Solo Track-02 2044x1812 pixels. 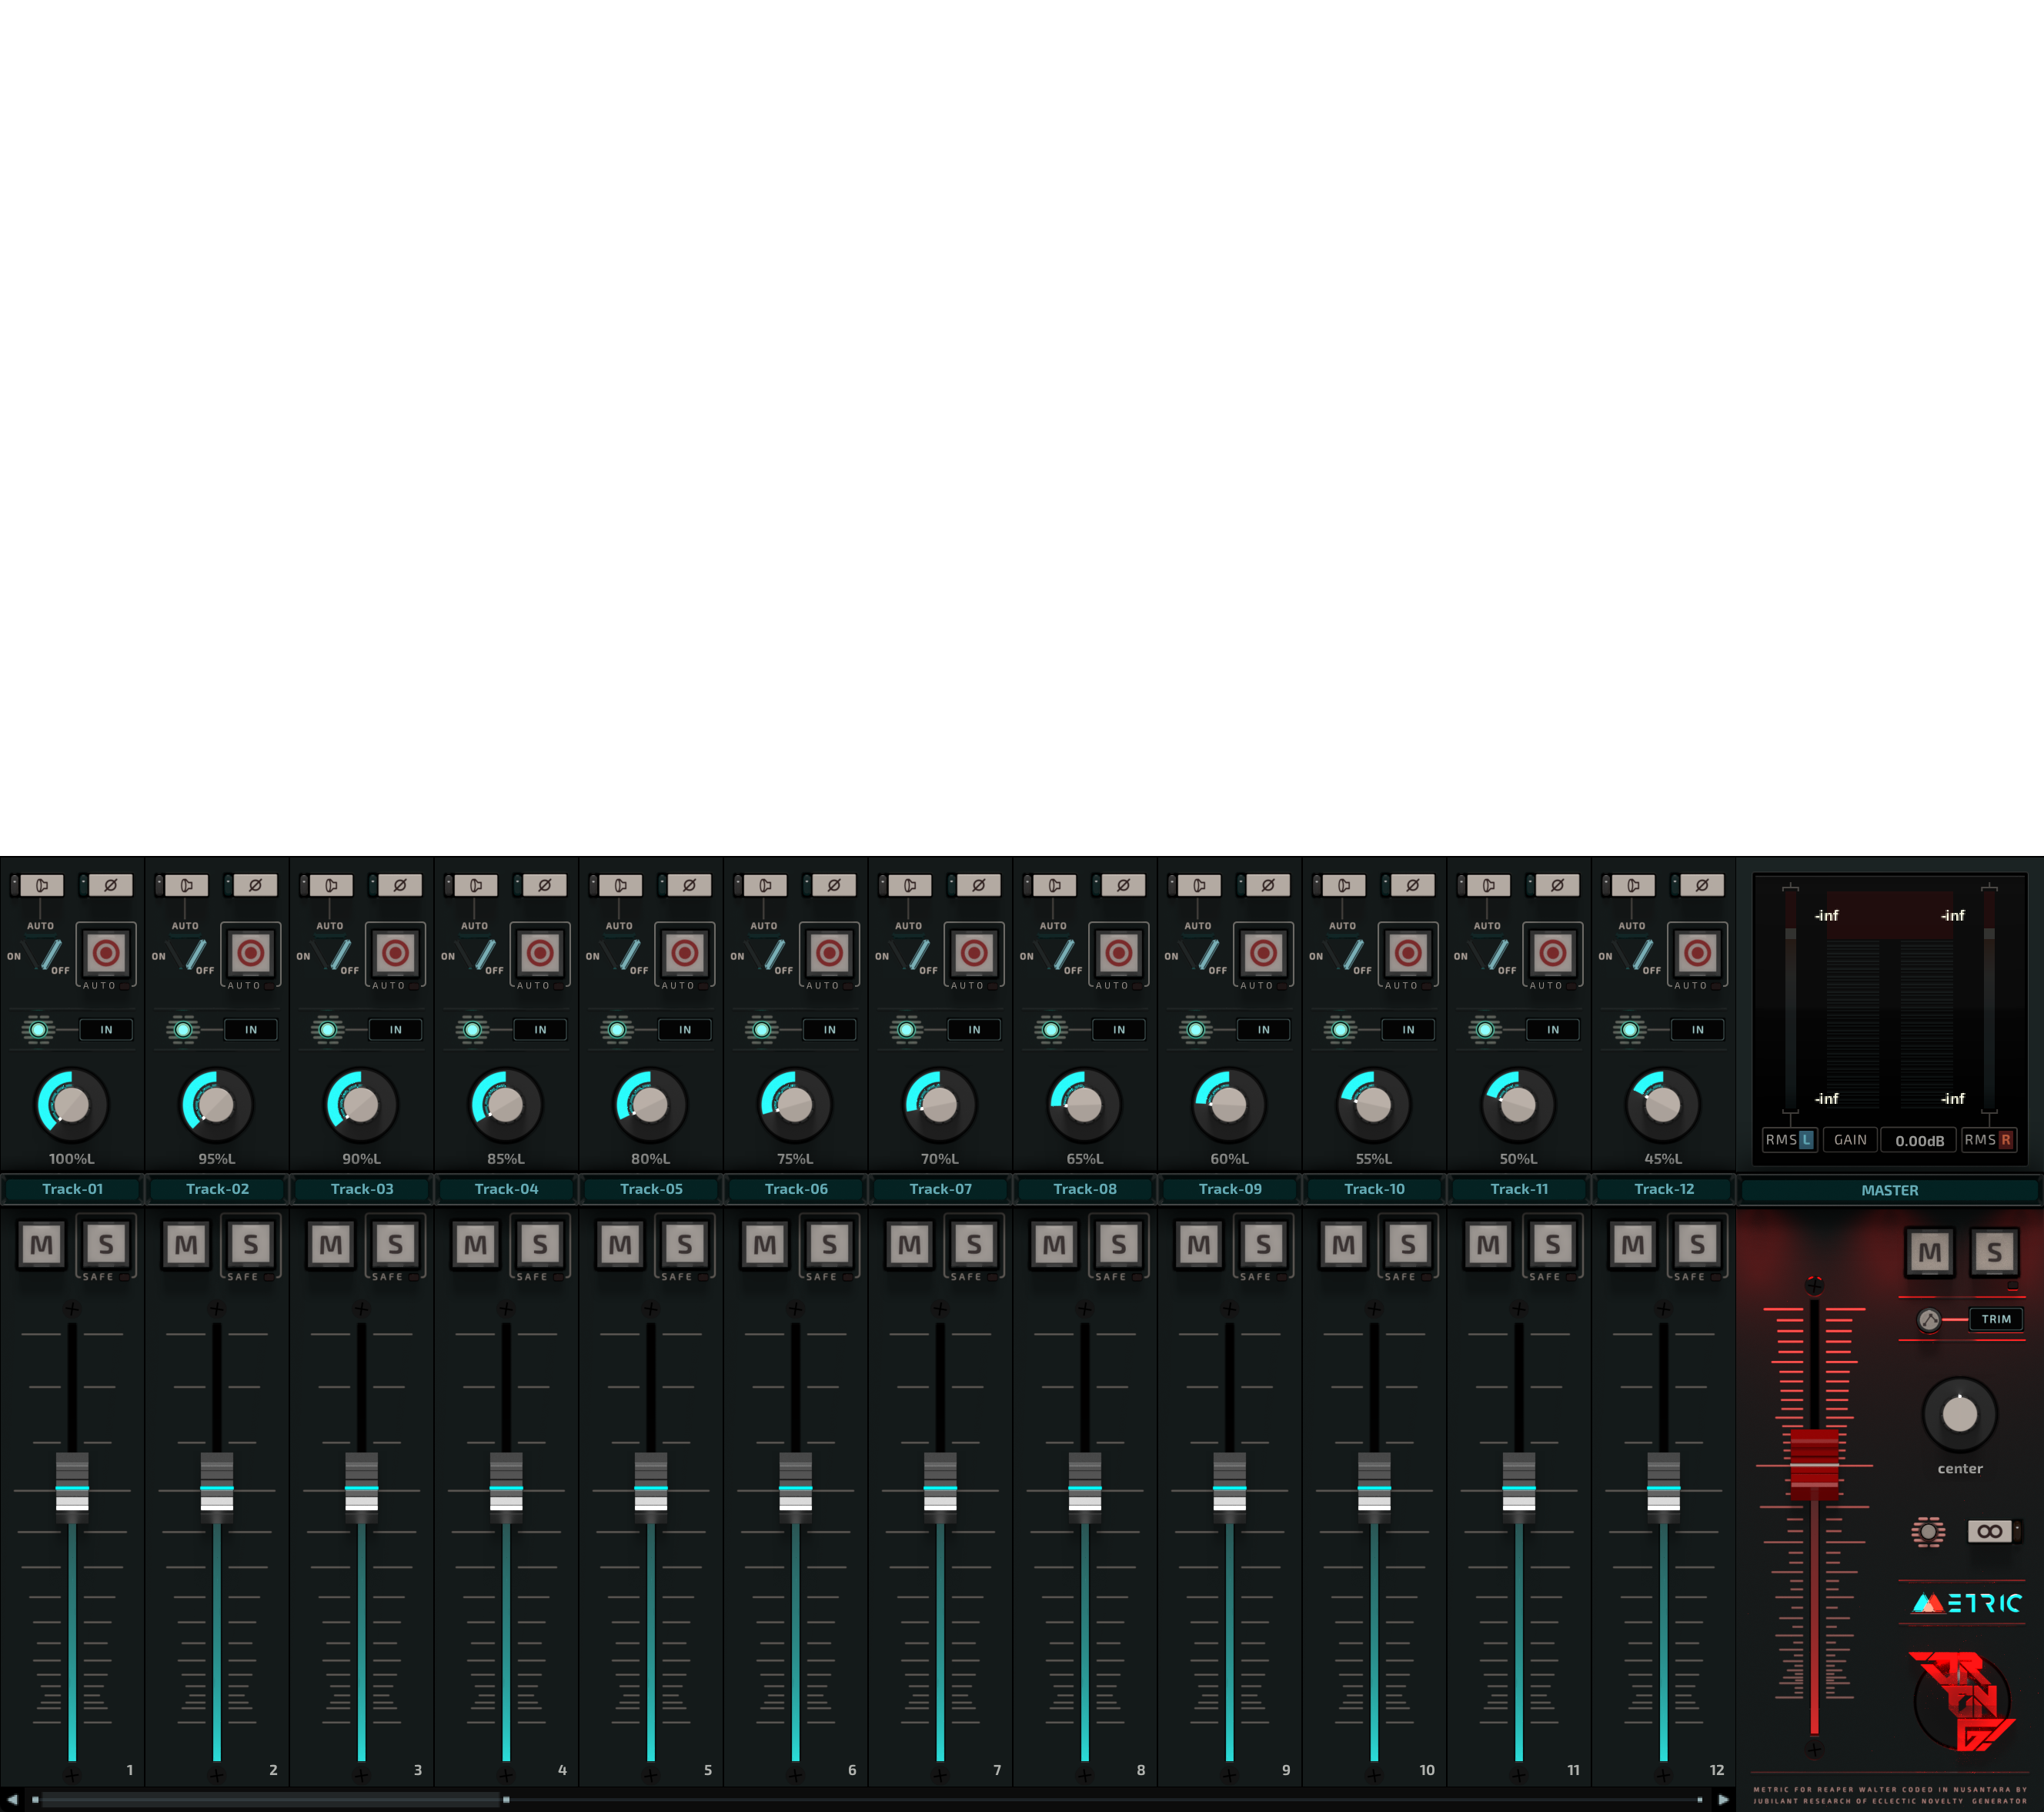251,1245
